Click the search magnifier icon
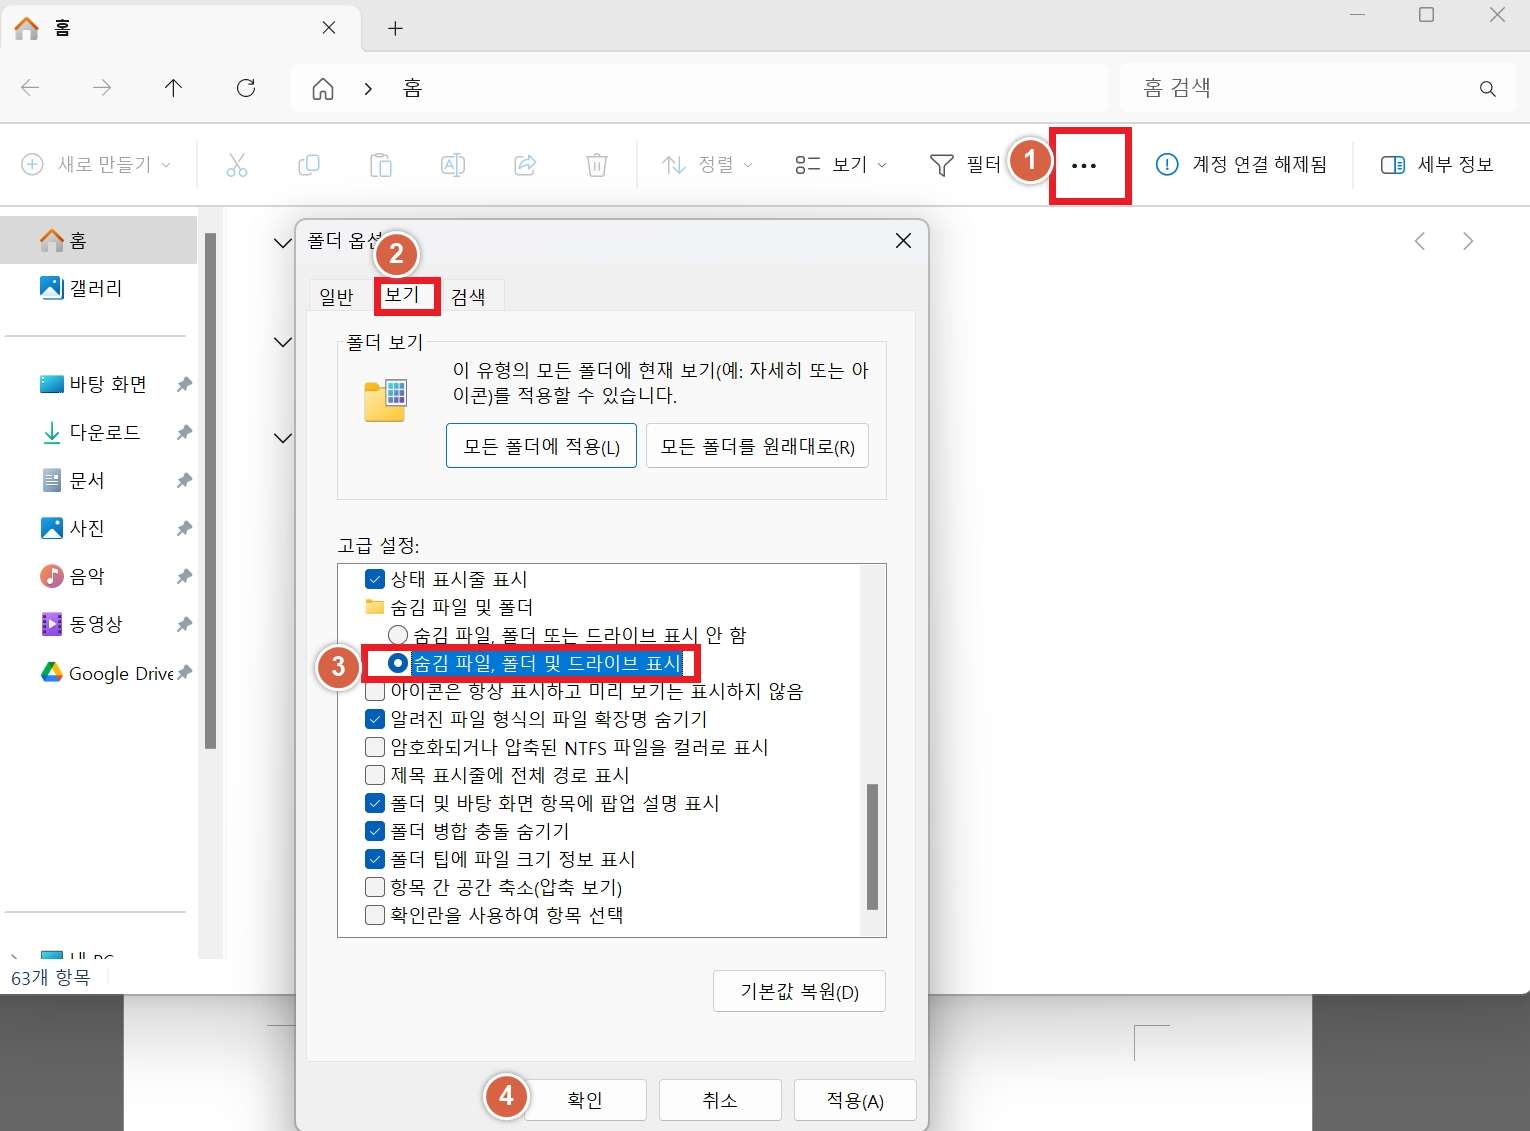Screen dimensions: 1530x1131 click(1488, 89)
